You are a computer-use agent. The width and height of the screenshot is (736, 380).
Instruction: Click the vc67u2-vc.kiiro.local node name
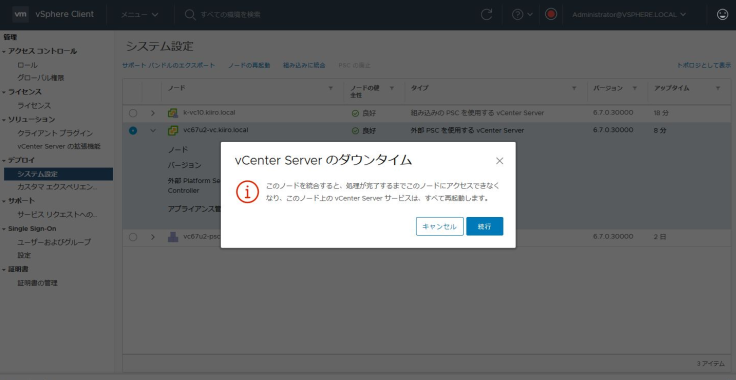click(x=215, y=130)
